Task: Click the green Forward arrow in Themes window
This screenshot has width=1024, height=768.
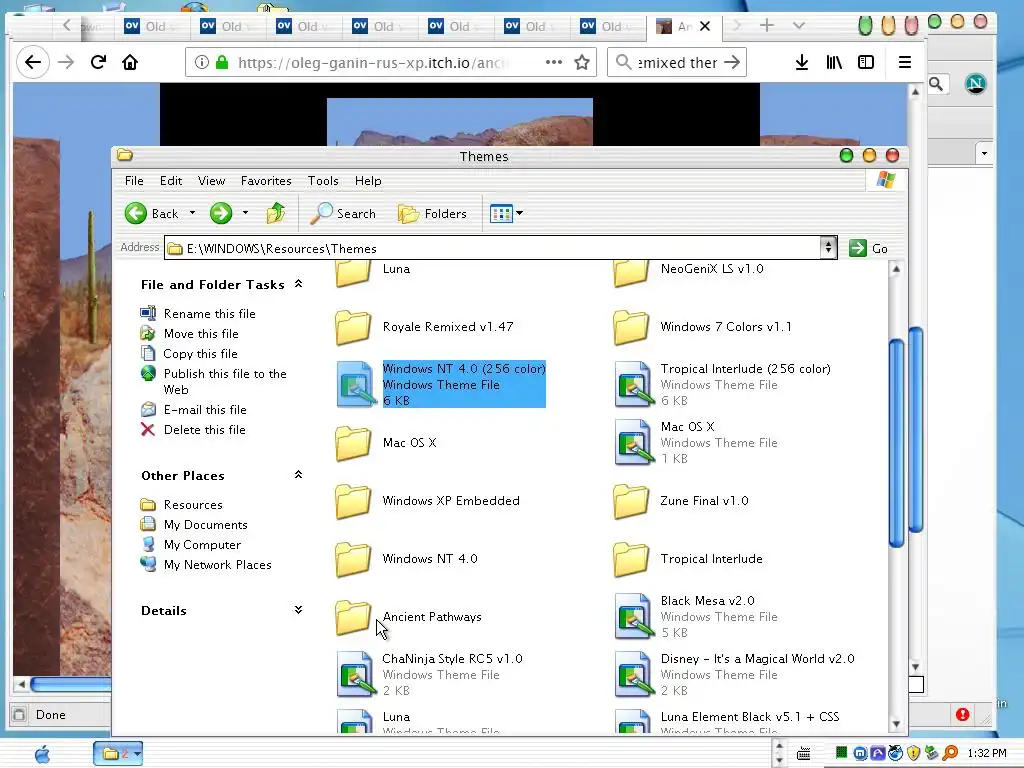Action: (x=221, y=213)
